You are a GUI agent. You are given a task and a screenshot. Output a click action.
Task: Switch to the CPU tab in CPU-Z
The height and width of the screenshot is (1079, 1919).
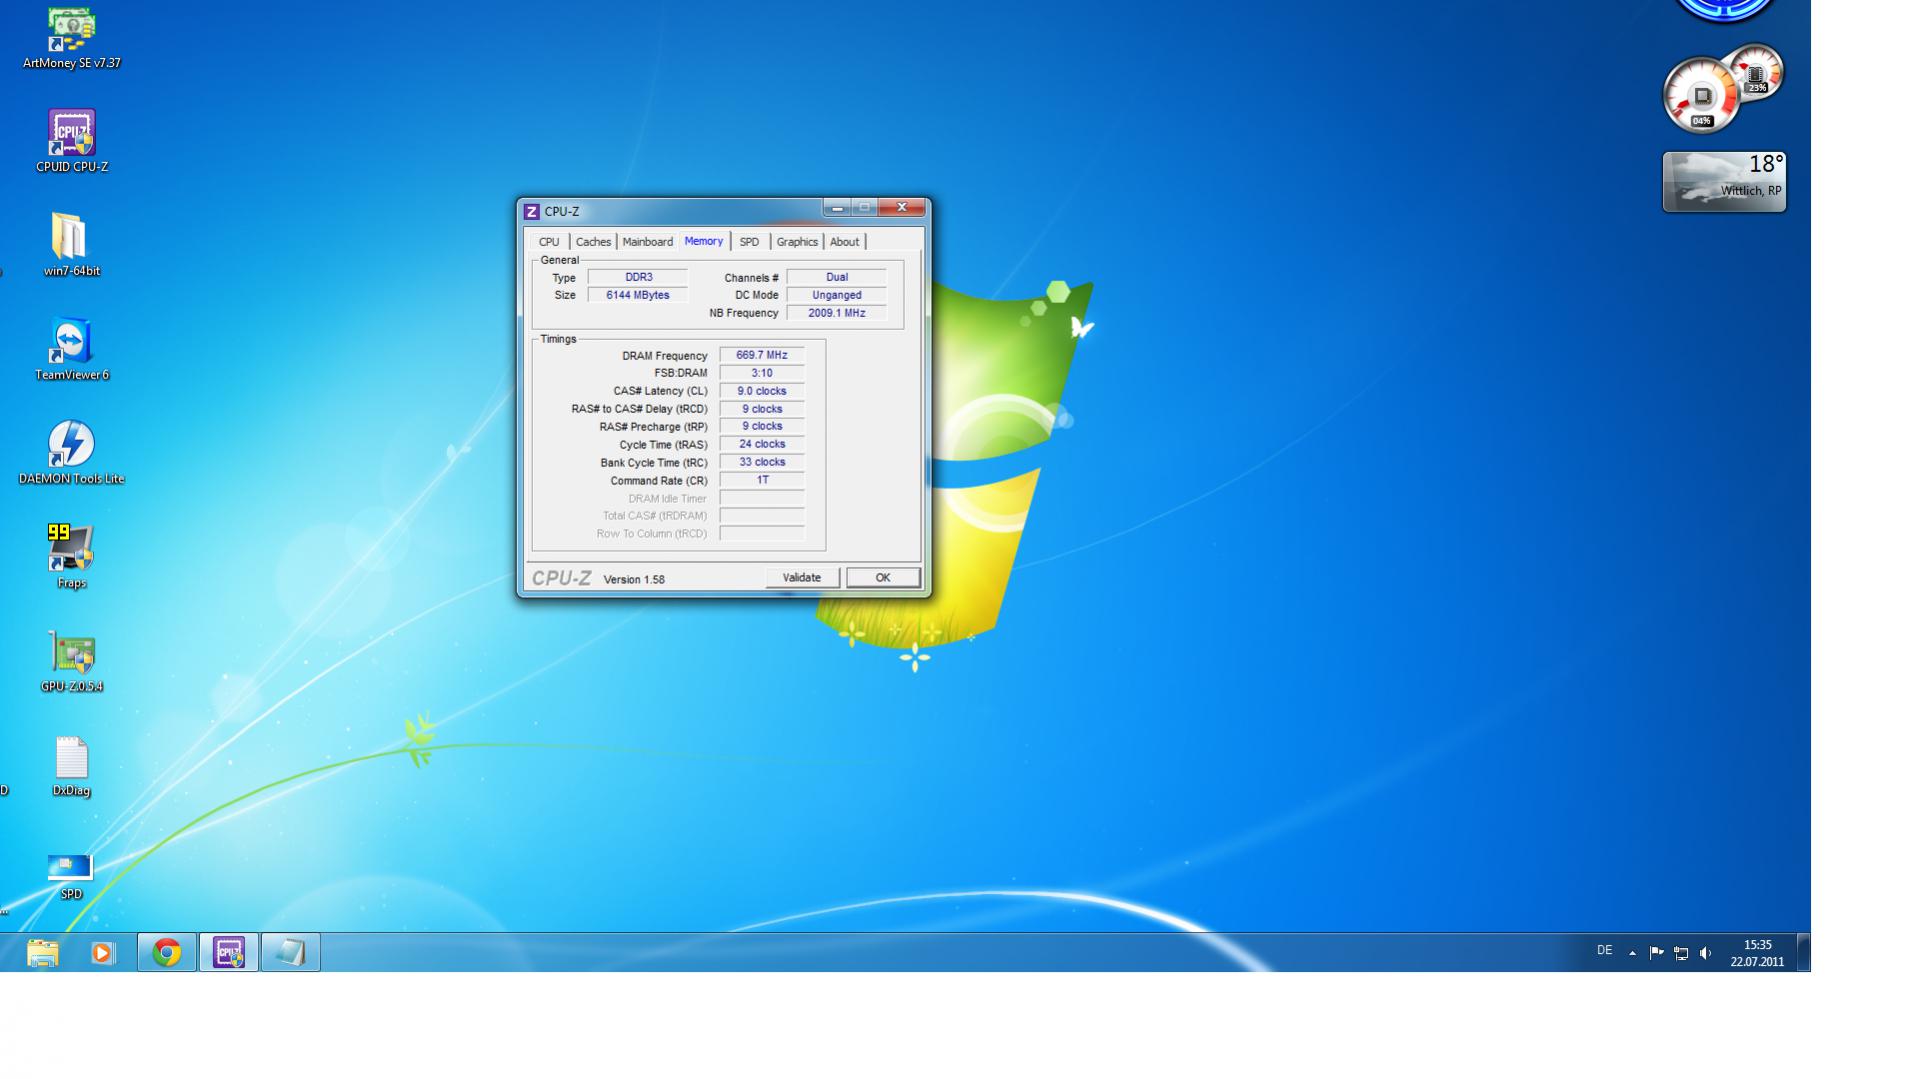pos(549,242)
